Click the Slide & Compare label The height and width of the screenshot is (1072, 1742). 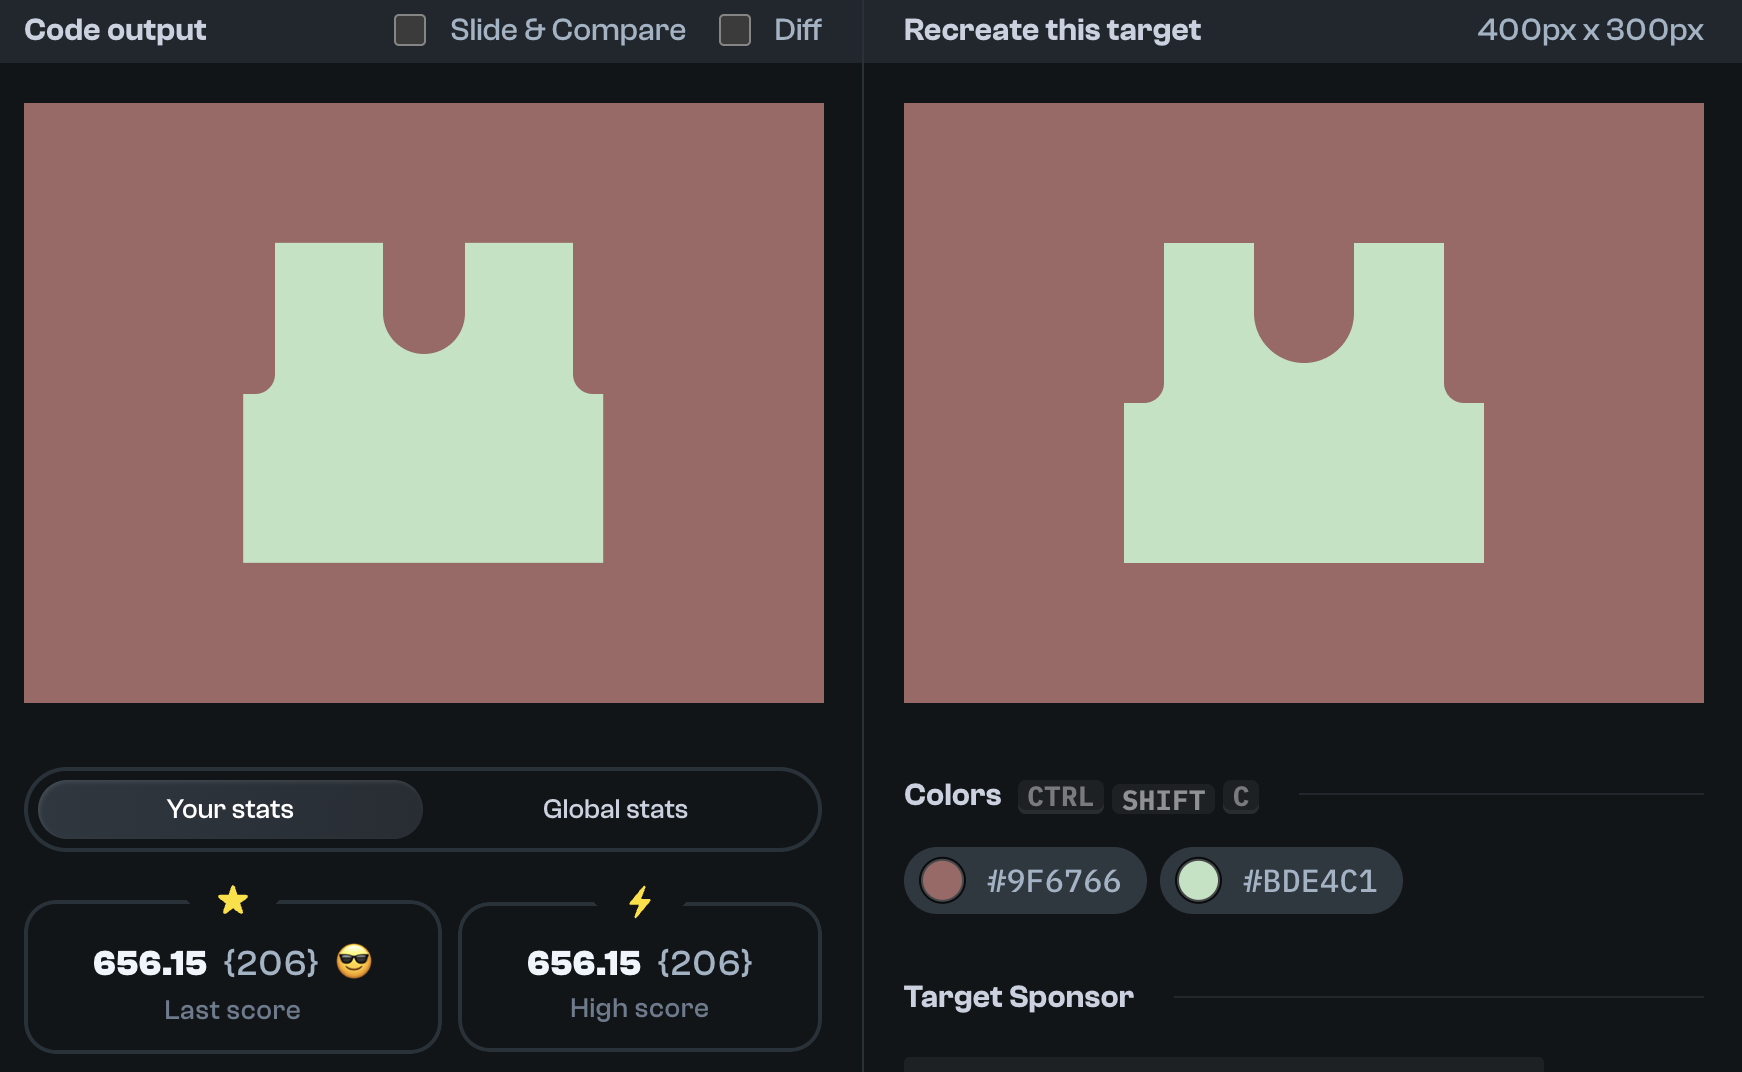pyautogui.click(x=568, y=30)
